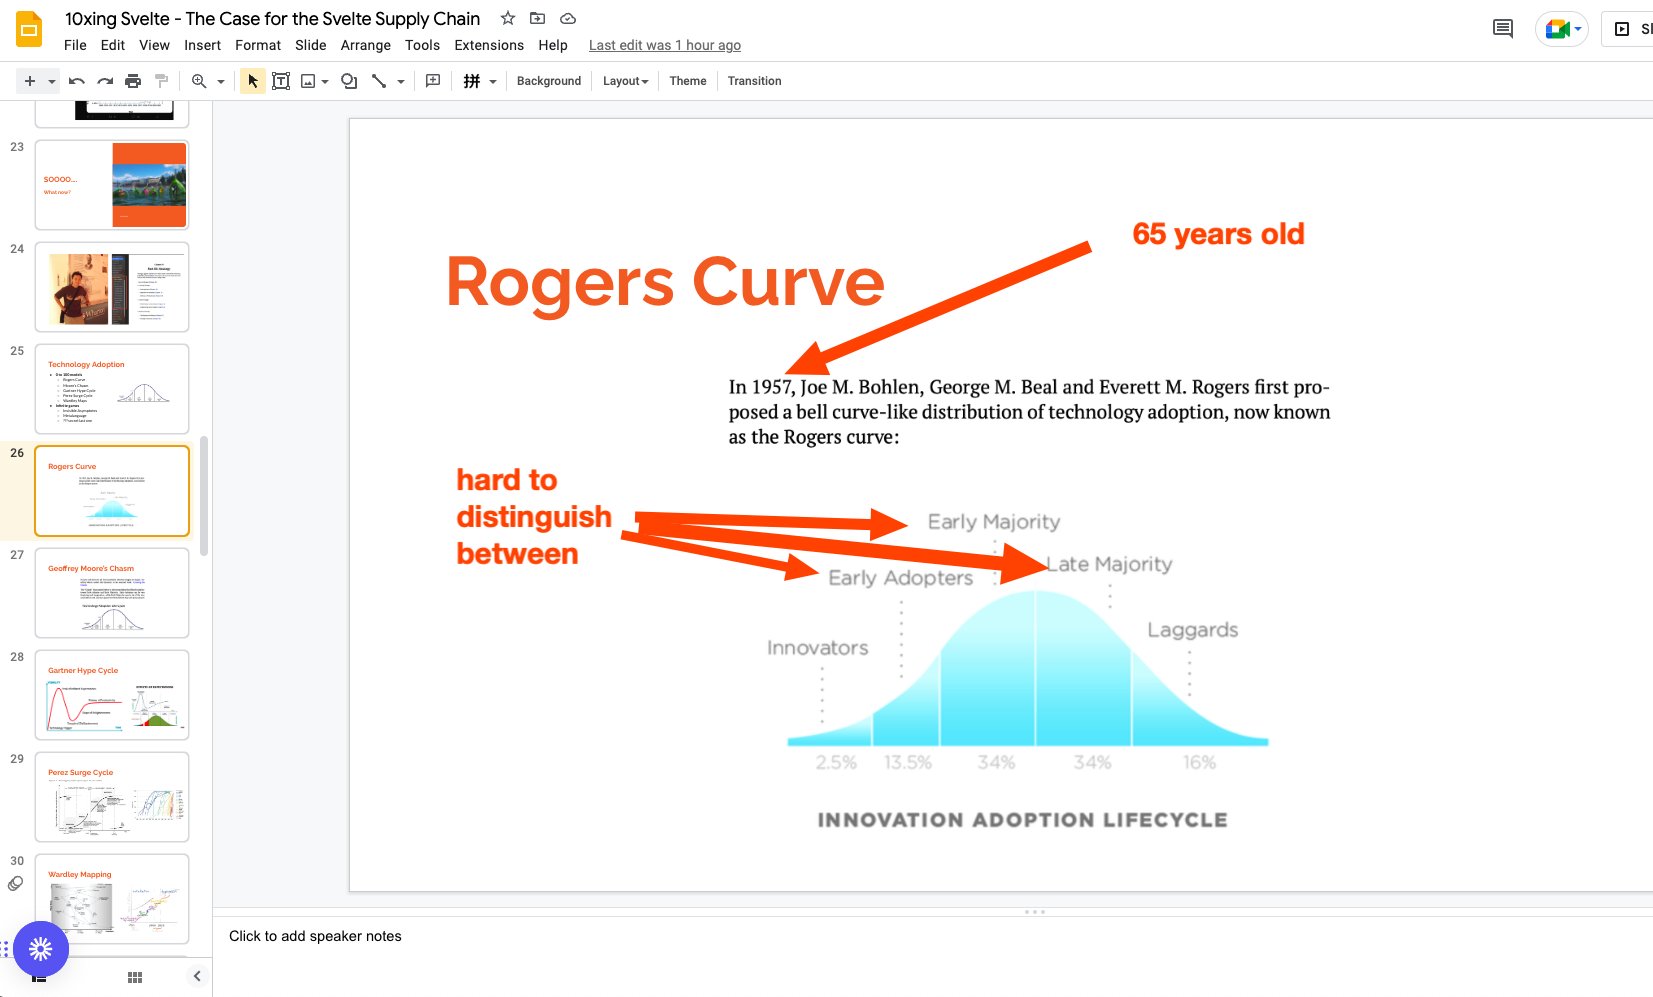Screen dimensions: 1653x997
Task: Open the View menu
Action: click(x=154, y=45)
